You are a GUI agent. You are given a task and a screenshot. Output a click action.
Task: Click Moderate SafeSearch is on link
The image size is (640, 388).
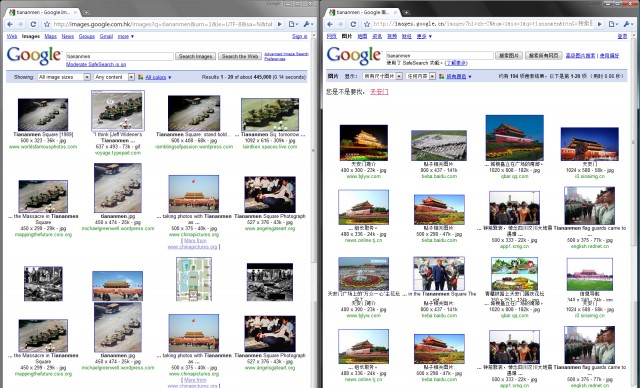96,64
